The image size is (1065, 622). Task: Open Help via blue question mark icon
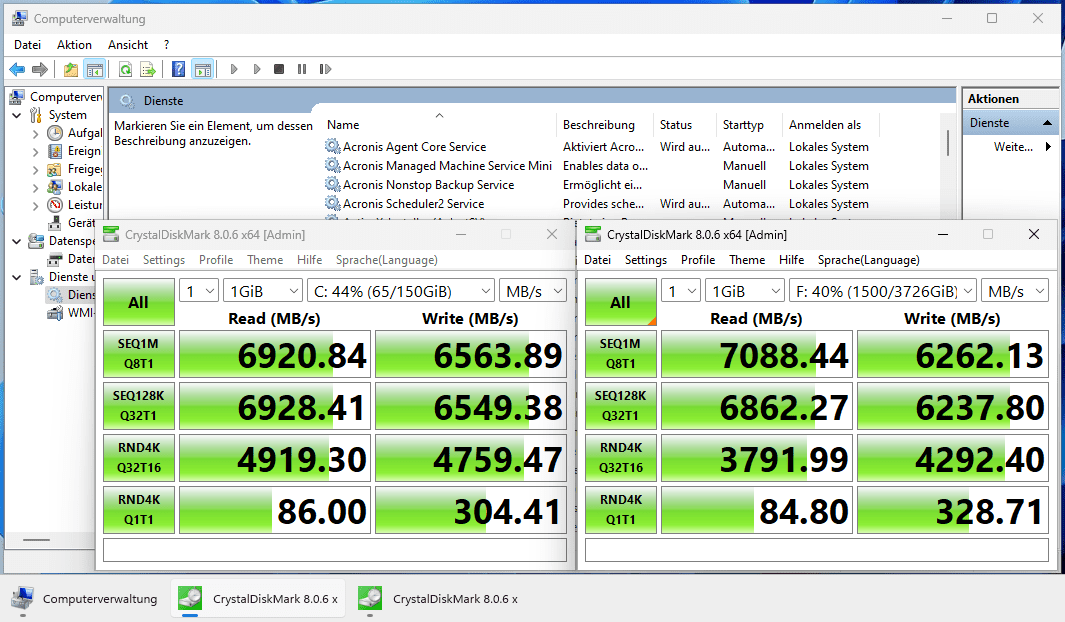(x=179, y=69)
